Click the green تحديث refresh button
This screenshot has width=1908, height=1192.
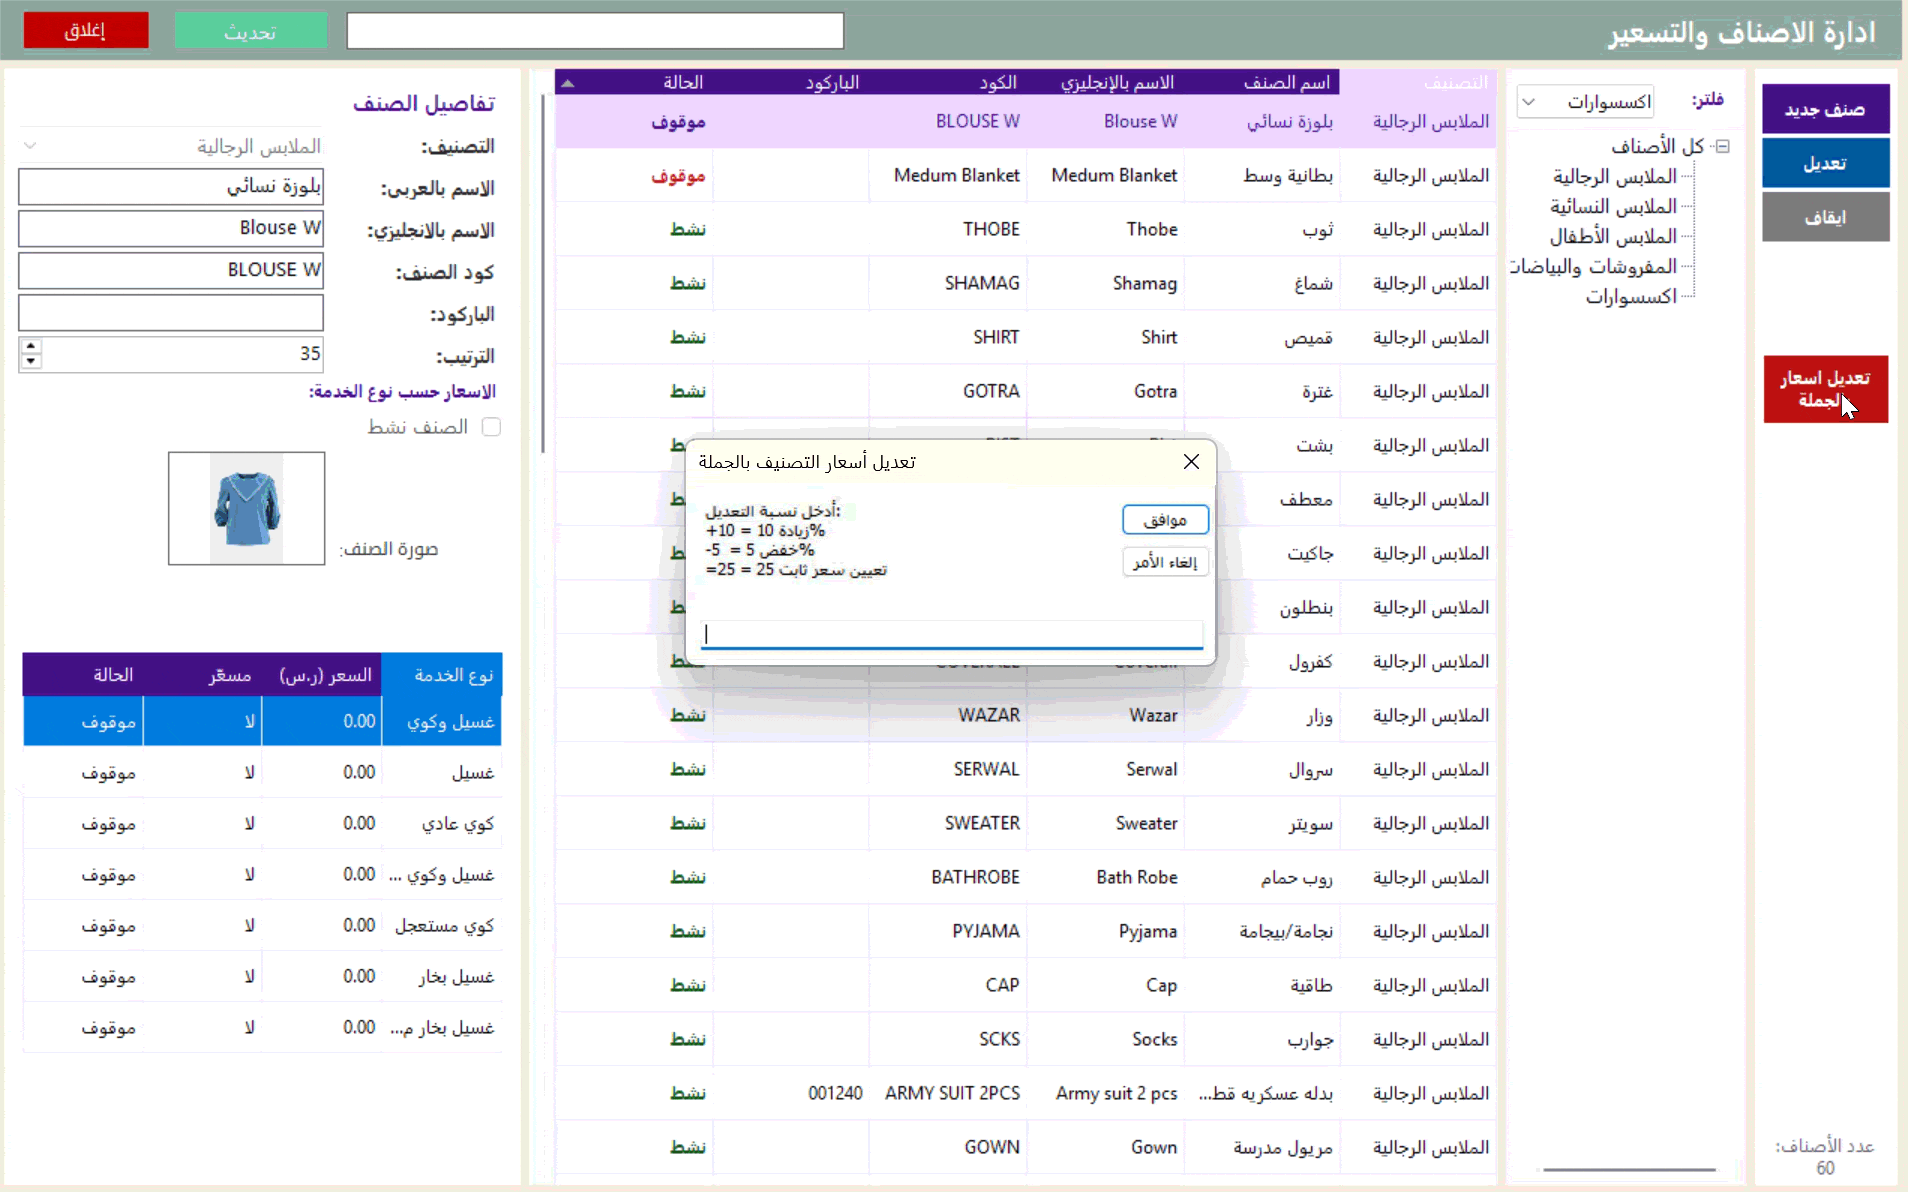tap(250, 30)
